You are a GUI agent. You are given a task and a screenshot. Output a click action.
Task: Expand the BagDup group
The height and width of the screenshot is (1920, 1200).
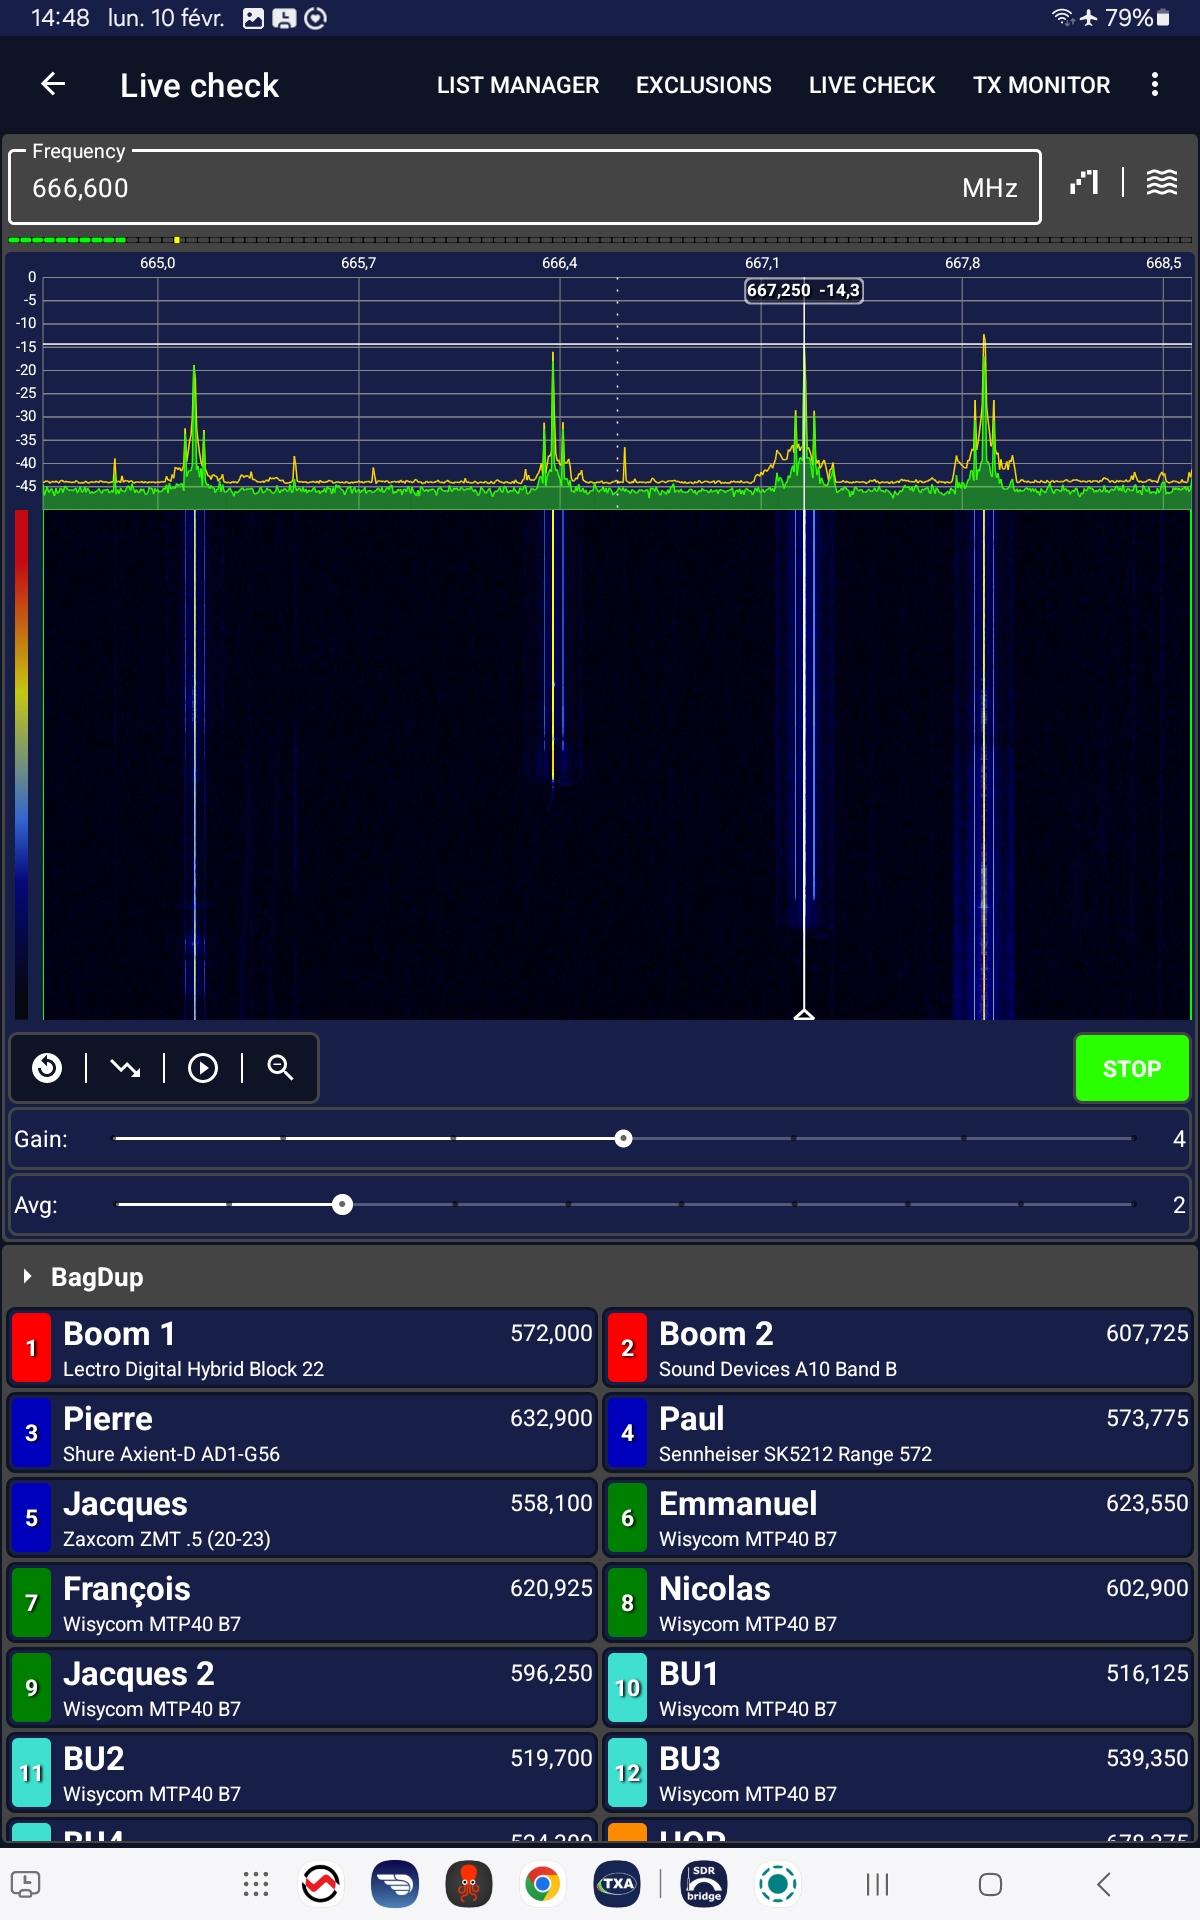(28, 1276)
